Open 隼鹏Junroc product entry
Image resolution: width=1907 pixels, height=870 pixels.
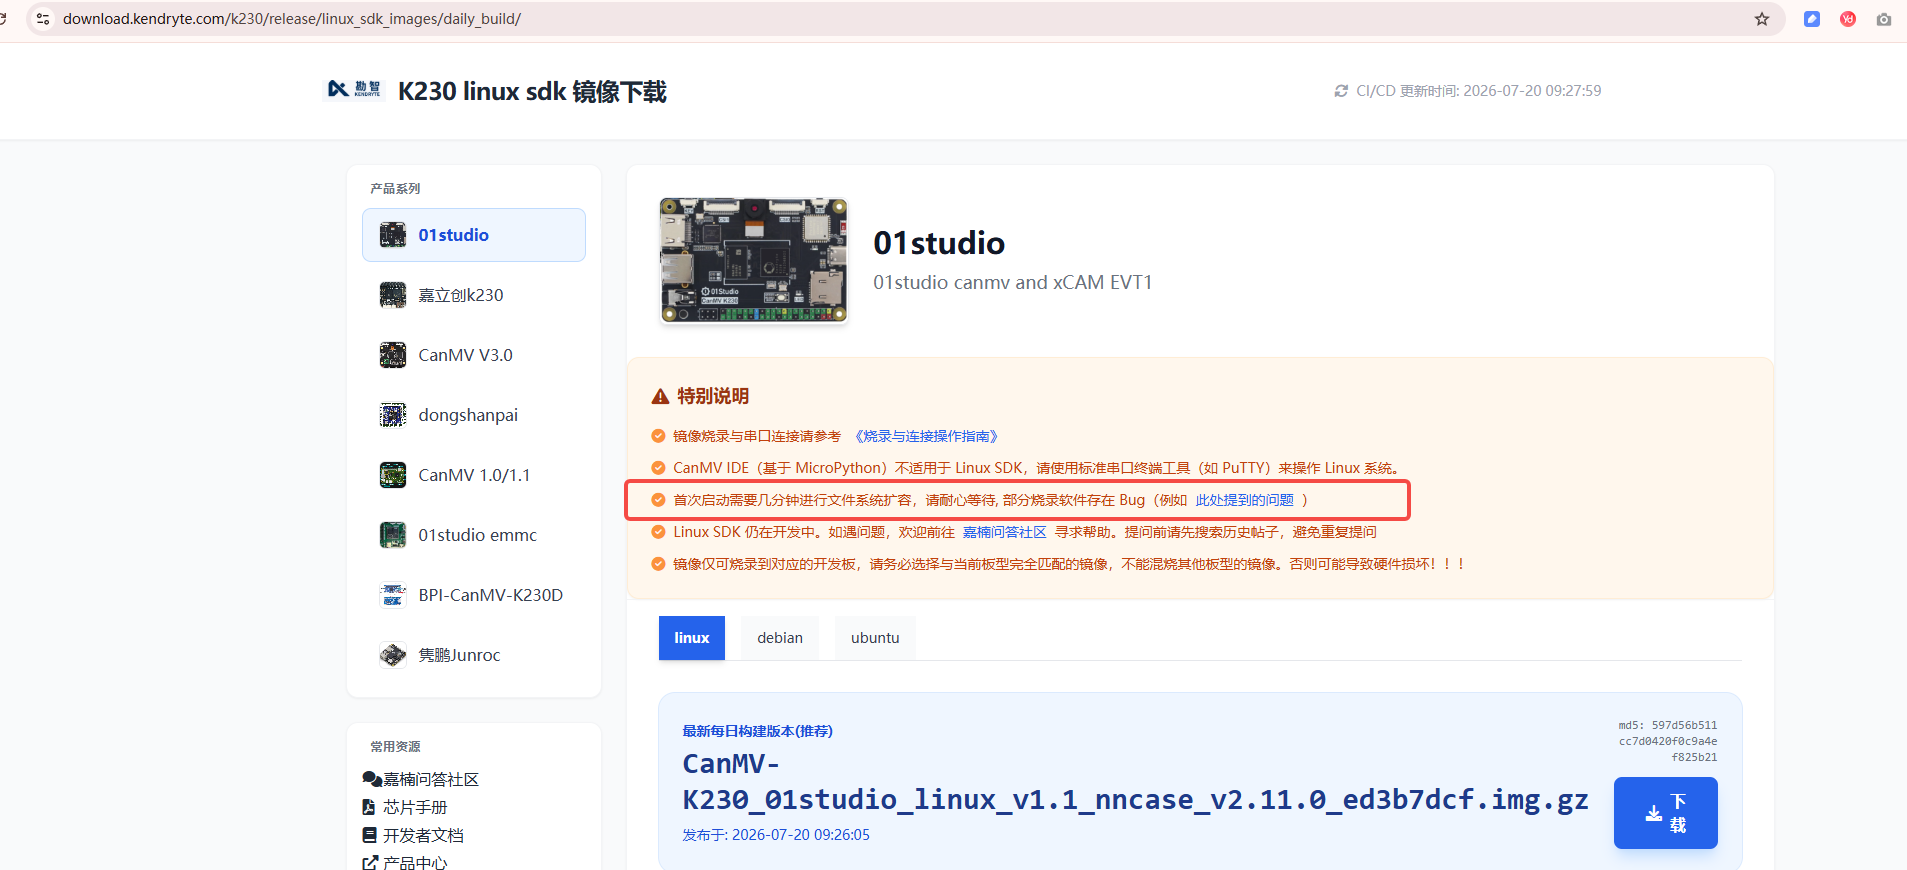[x=474, y=655]
